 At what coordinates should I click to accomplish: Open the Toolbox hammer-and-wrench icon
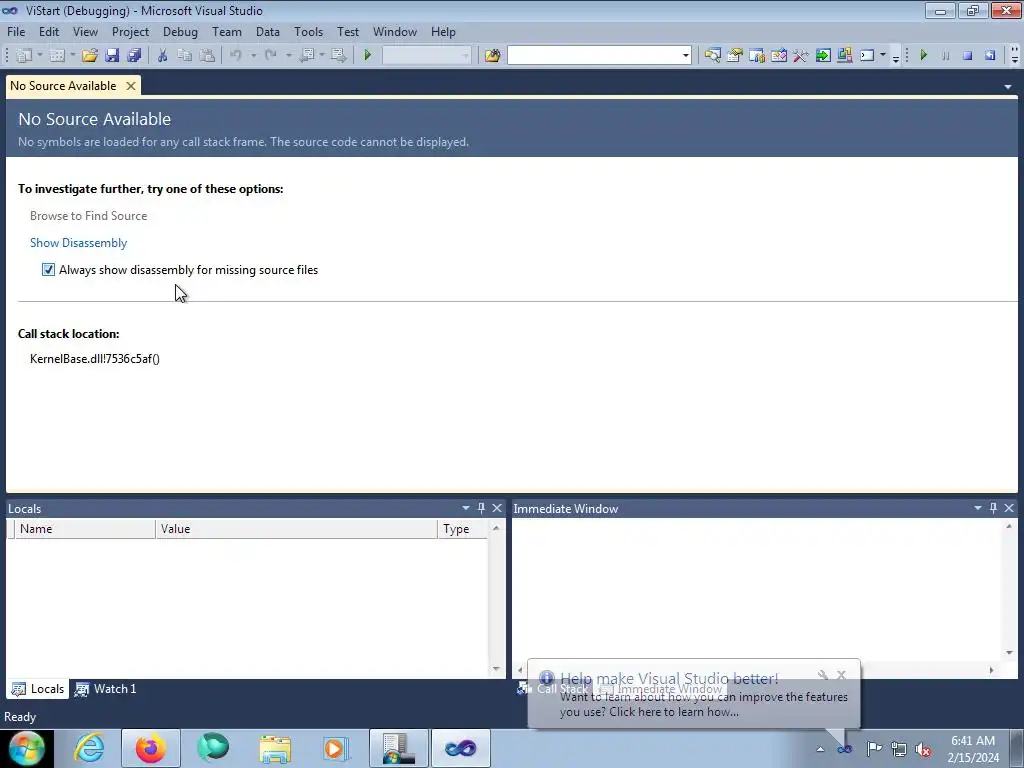tap(801, 56)
